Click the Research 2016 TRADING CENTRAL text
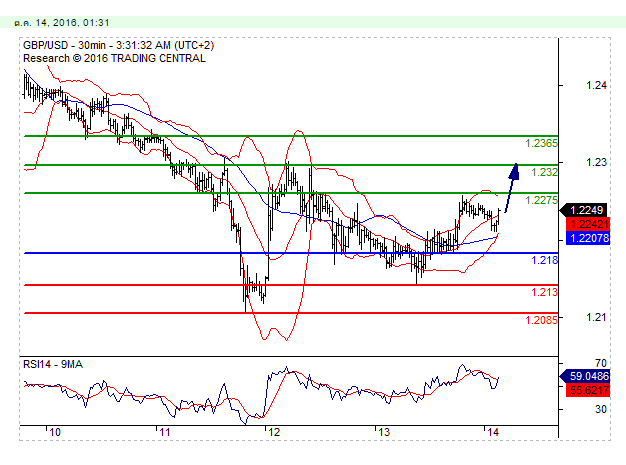 [x=114, y=58]
